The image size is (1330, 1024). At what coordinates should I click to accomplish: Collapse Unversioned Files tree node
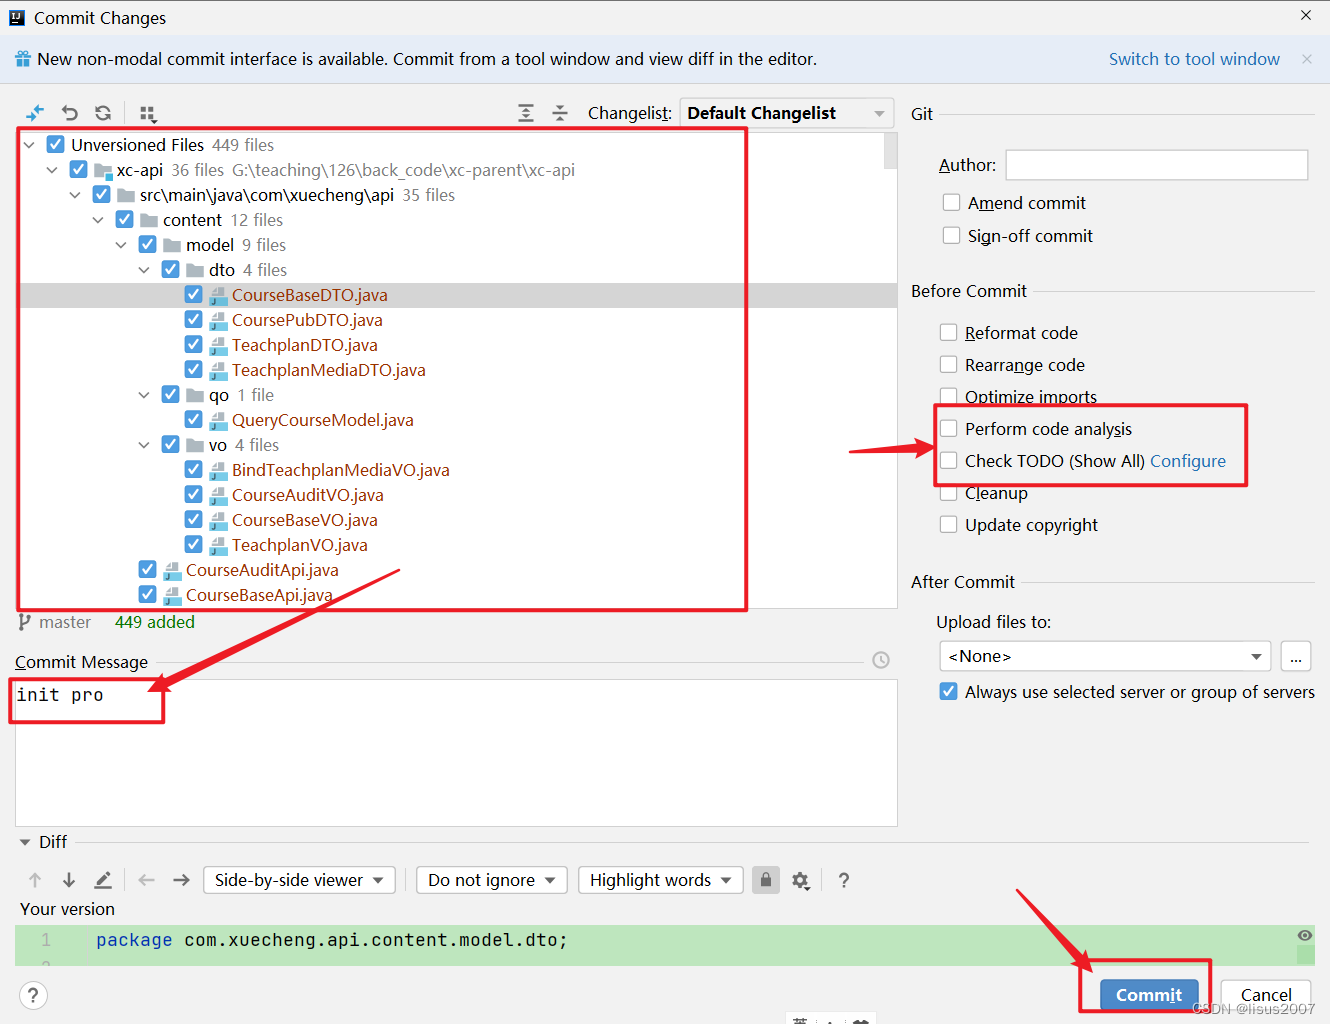pyautogui.click(x=29, y=145)
